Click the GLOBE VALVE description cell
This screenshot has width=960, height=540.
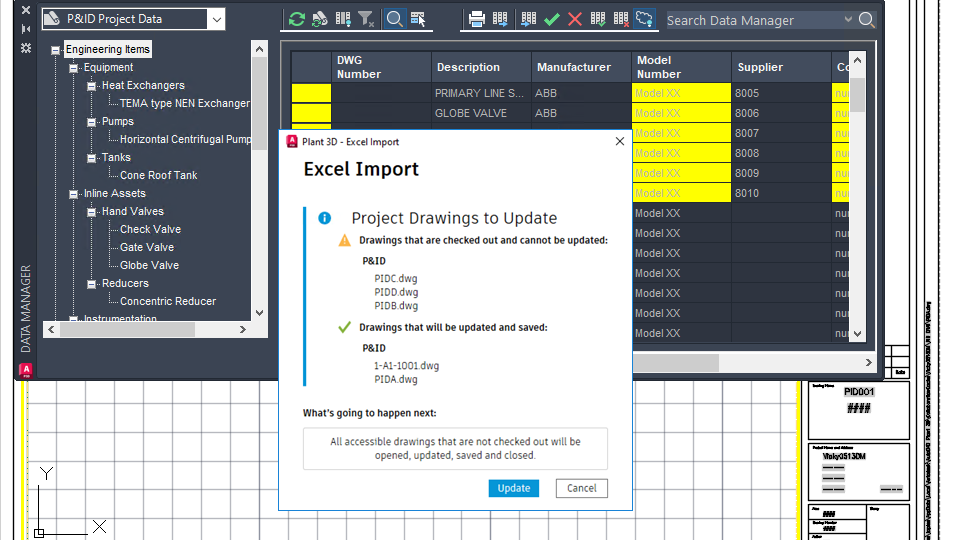[x=481, y=113]
